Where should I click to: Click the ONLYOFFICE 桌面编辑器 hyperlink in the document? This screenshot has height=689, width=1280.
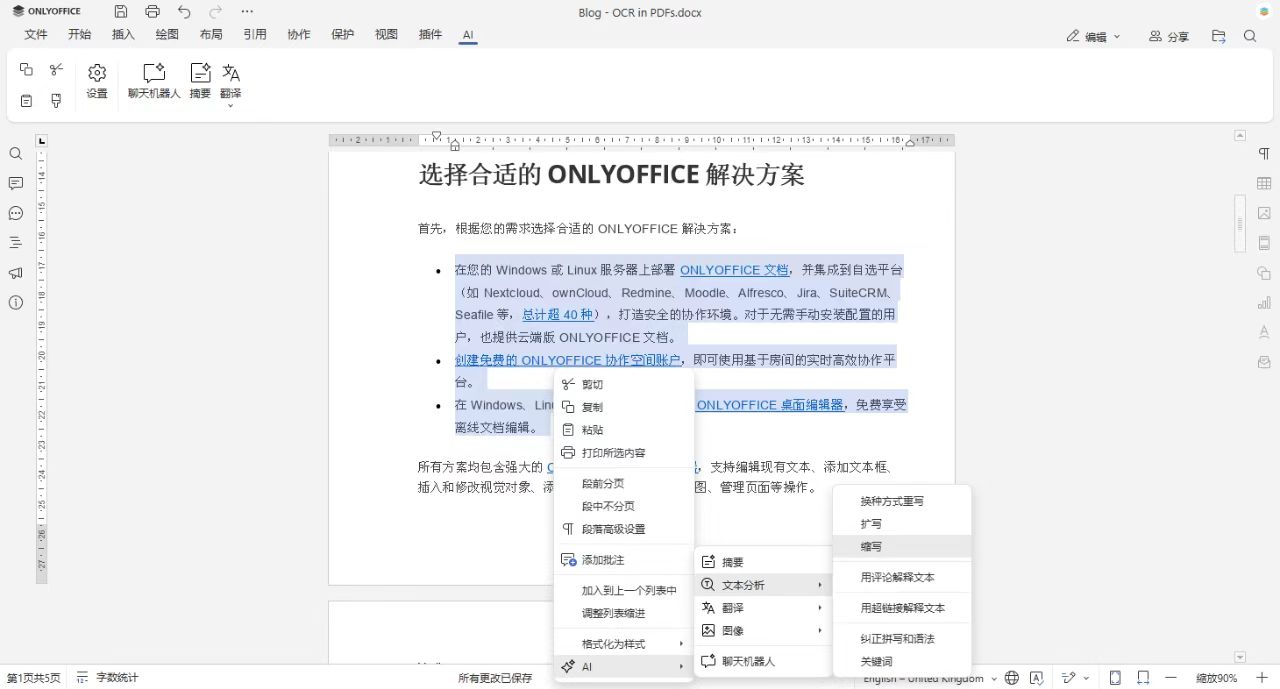pos(770,404)
